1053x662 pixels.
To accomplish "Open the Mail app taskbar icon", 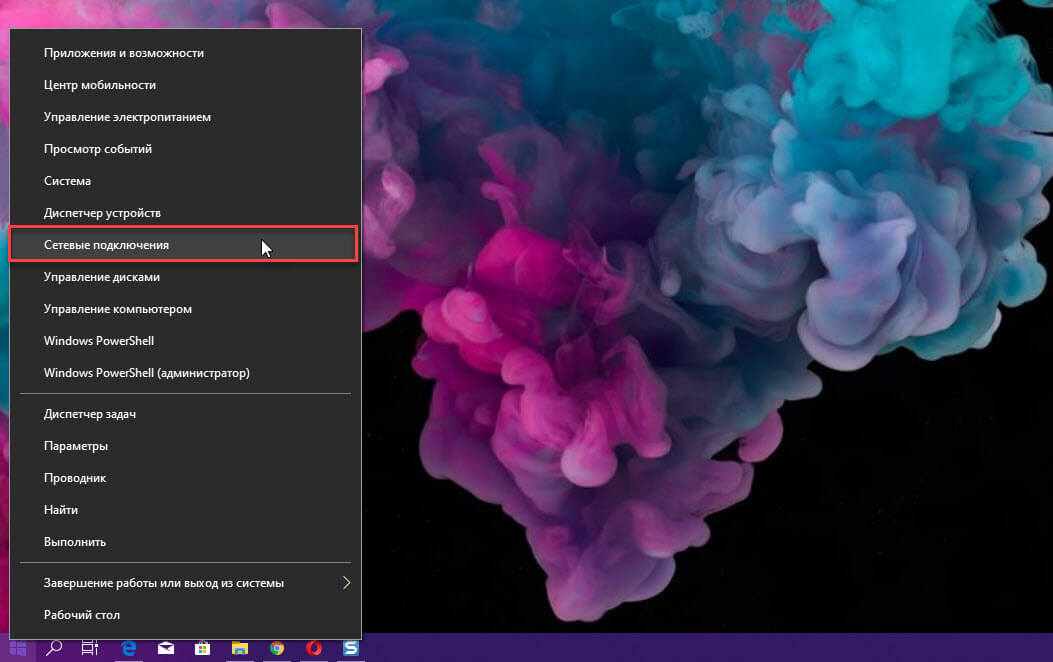I will [x=166, y=648].
